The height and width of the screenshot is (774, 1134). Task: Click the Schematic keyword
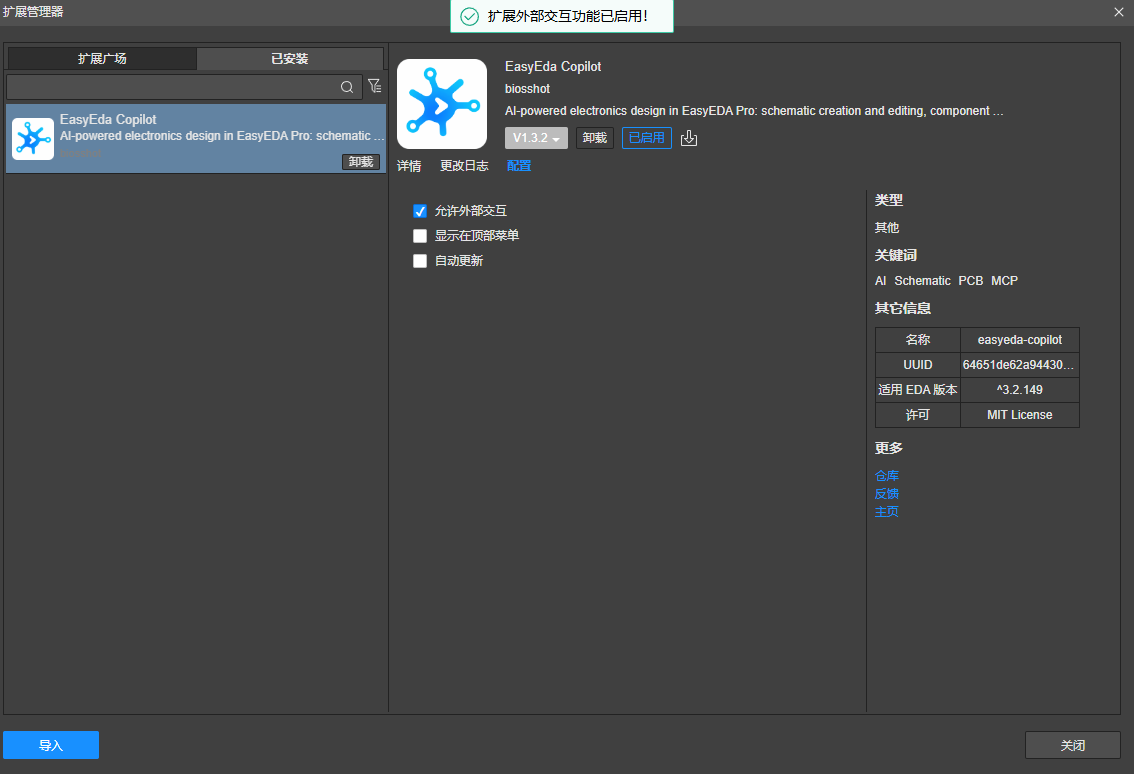(922, 281)
